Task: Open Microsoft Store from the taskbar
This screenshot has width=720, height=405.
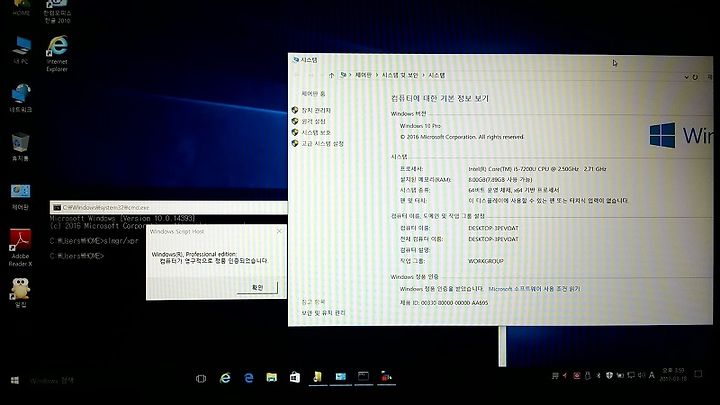Action: 295,377
